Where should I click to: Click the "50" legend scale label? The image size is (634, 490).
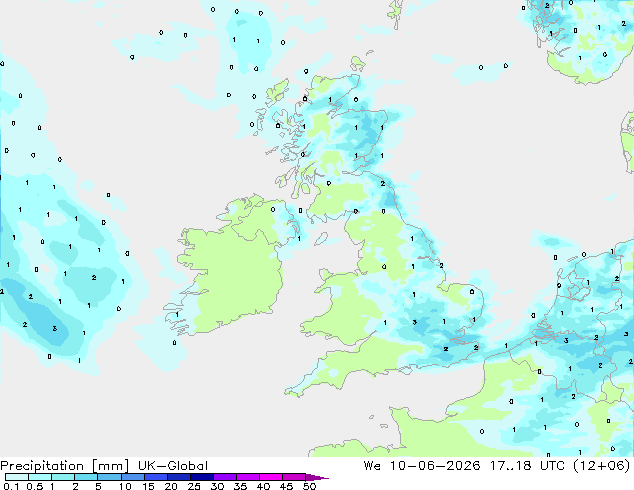pos(309,486)
